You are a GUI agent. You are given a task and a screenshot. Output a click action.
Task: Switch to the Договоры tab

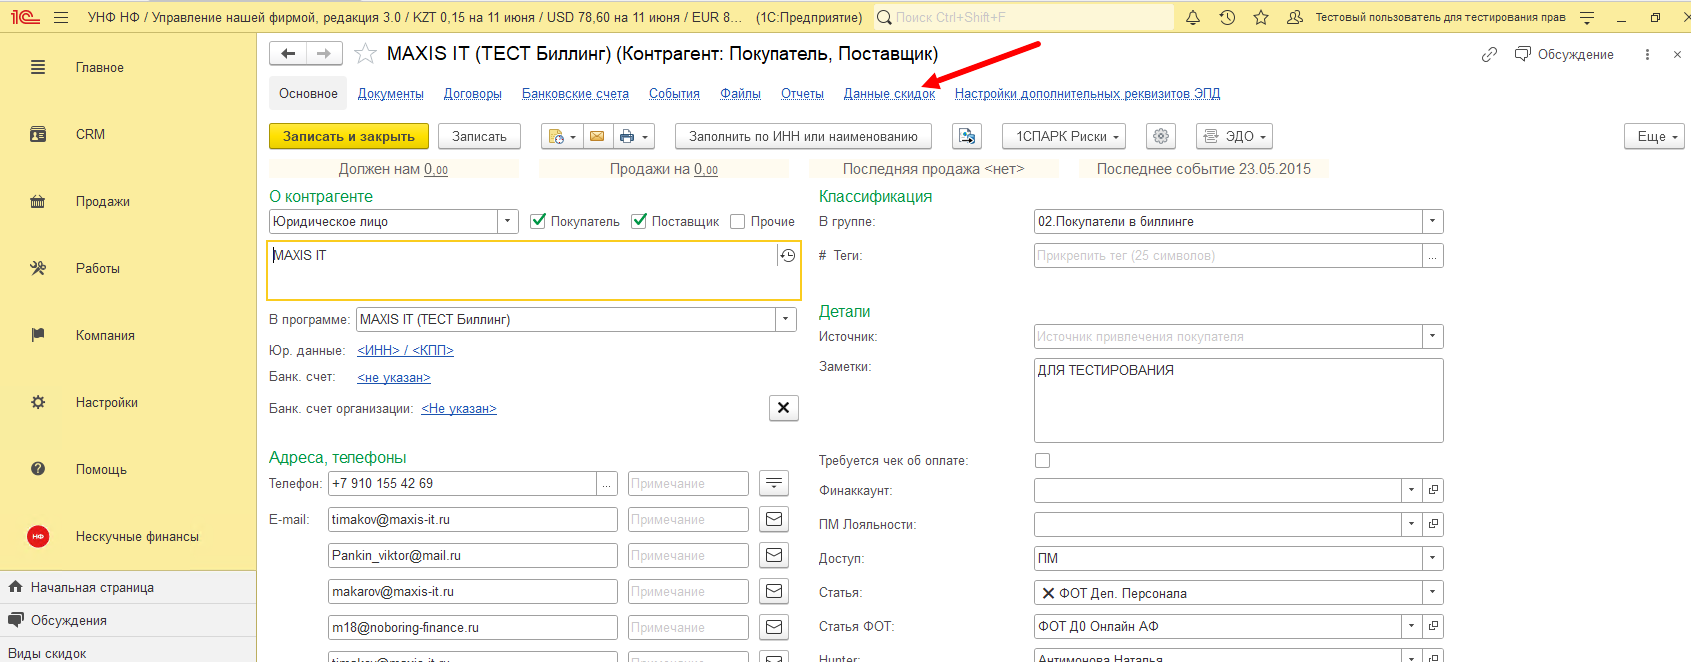click(473, 94)
